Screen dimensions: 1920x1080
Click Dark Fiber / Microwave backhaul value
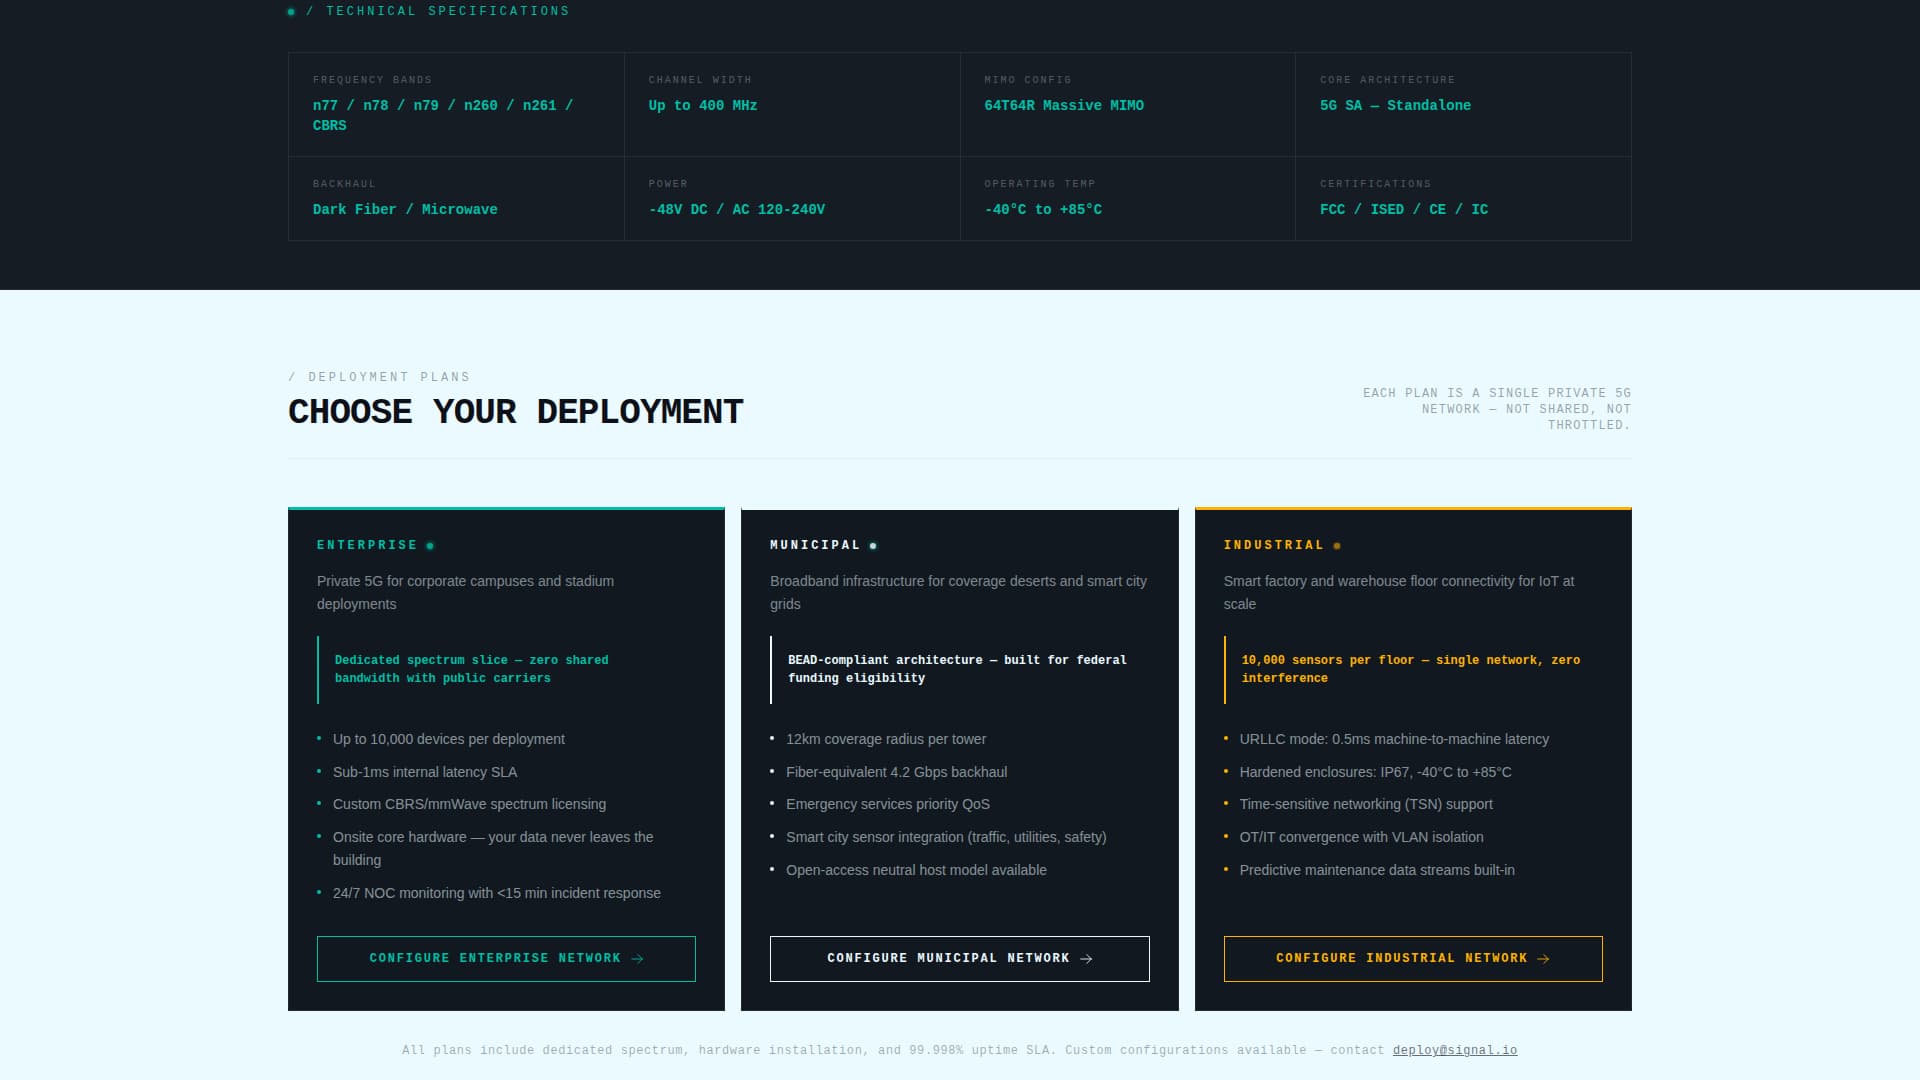coord(404,209)
